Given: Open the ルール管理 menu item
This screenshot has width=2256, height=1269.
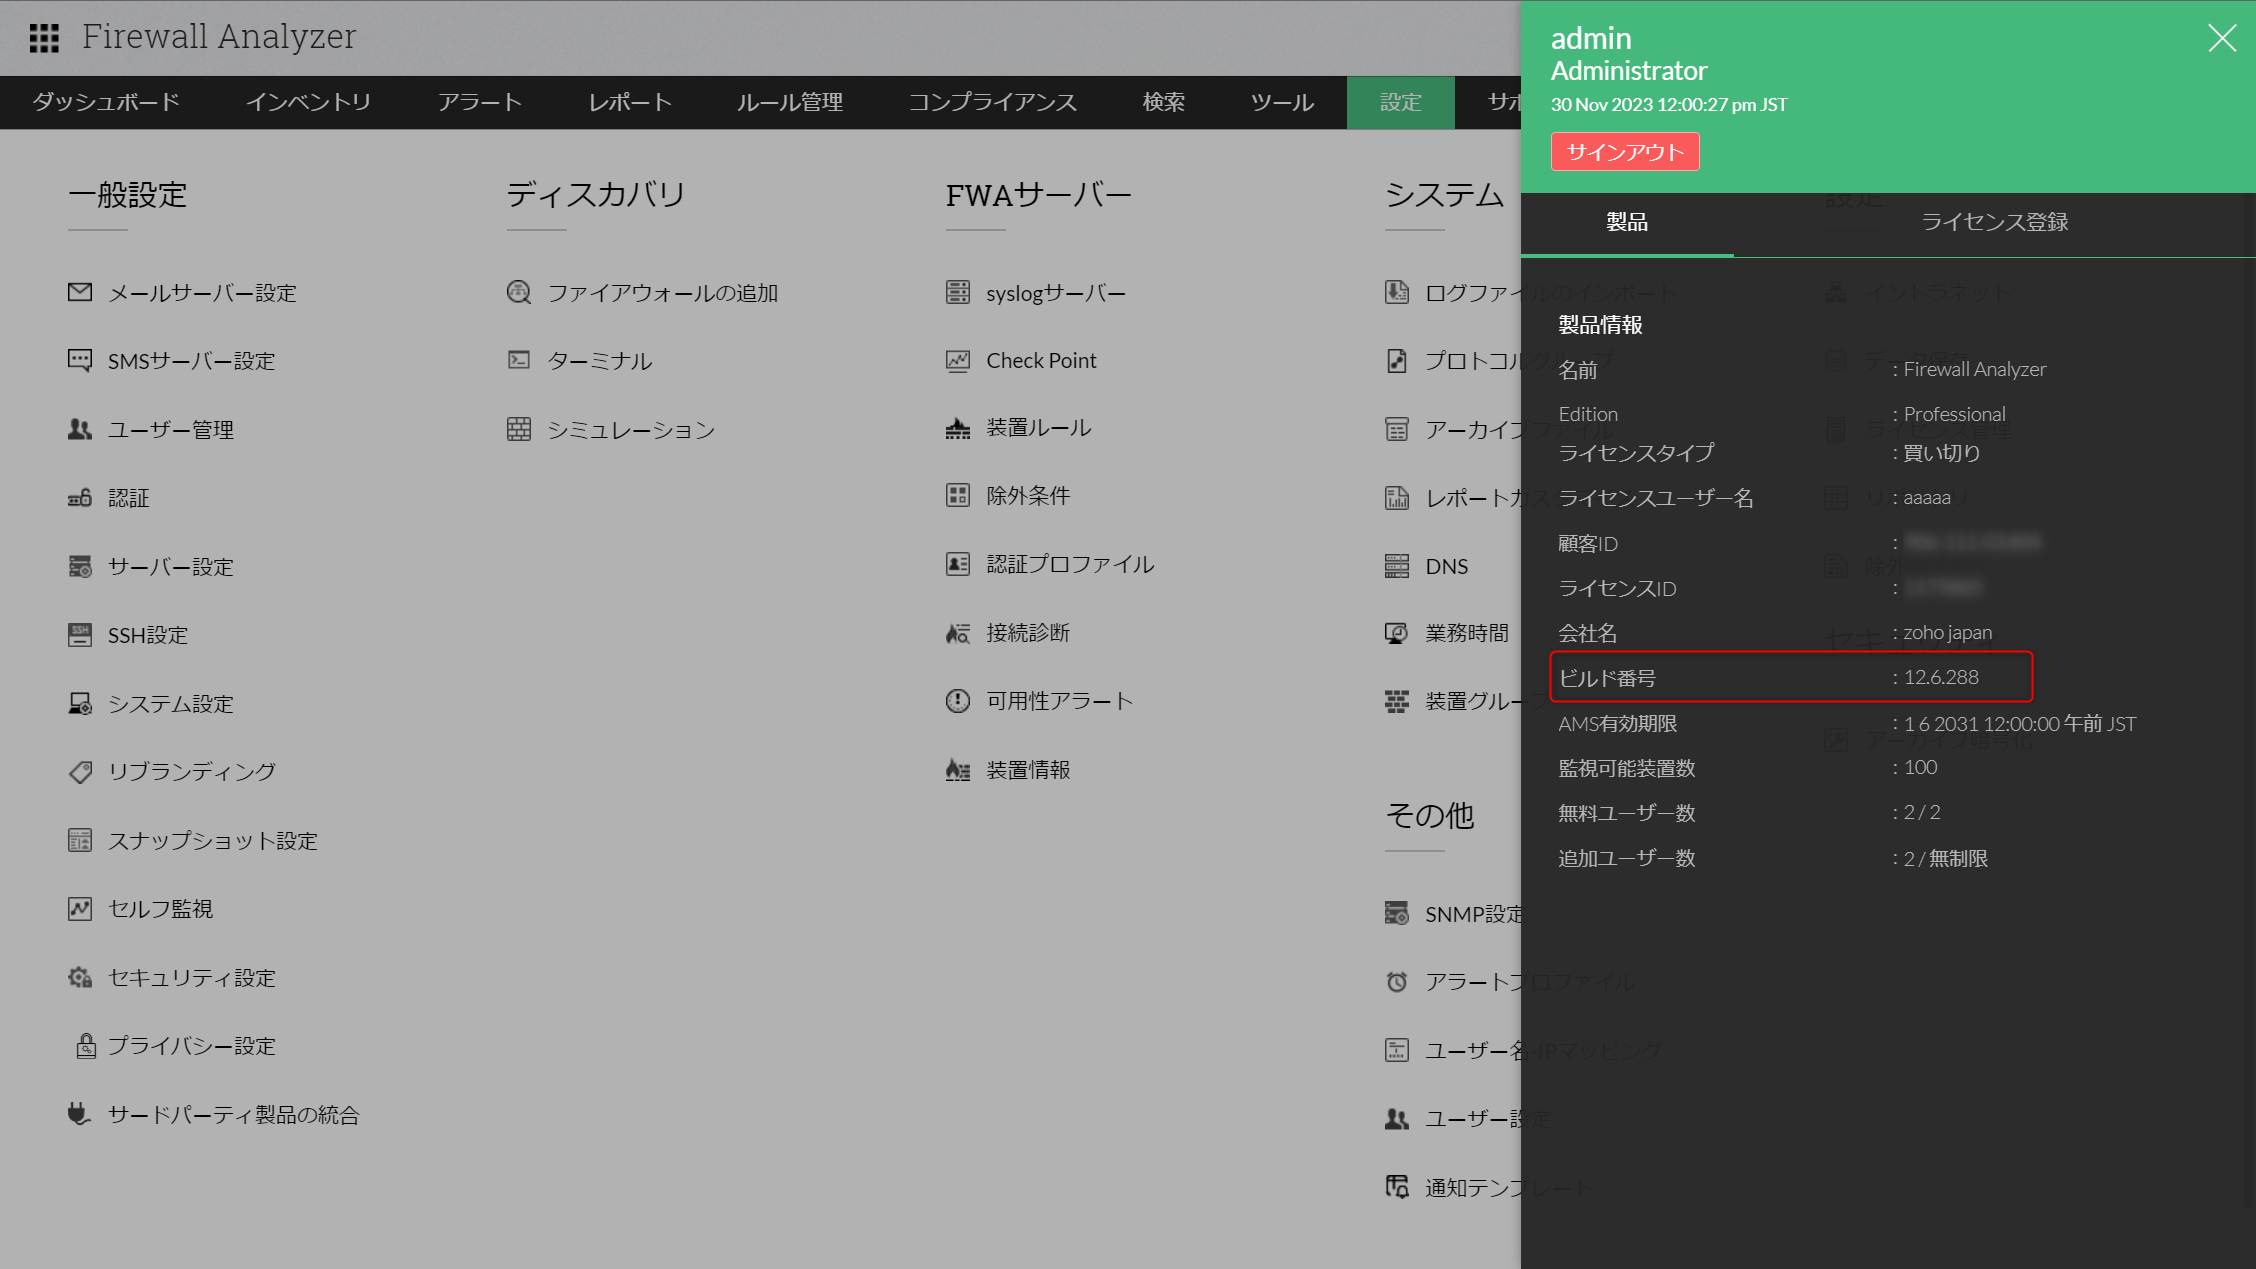Looking at the screenshot, I should pos(790,102).
